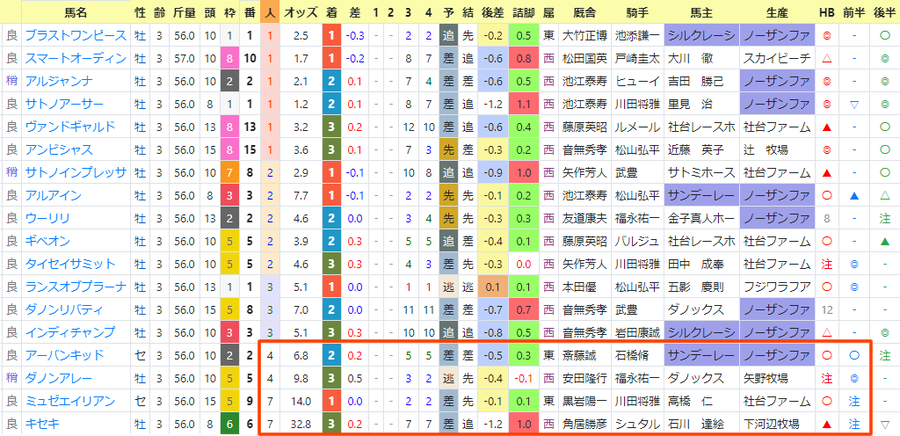Select owner 近藤 英子 cell
The image size is (900, 436).
(x=701, y=150)
